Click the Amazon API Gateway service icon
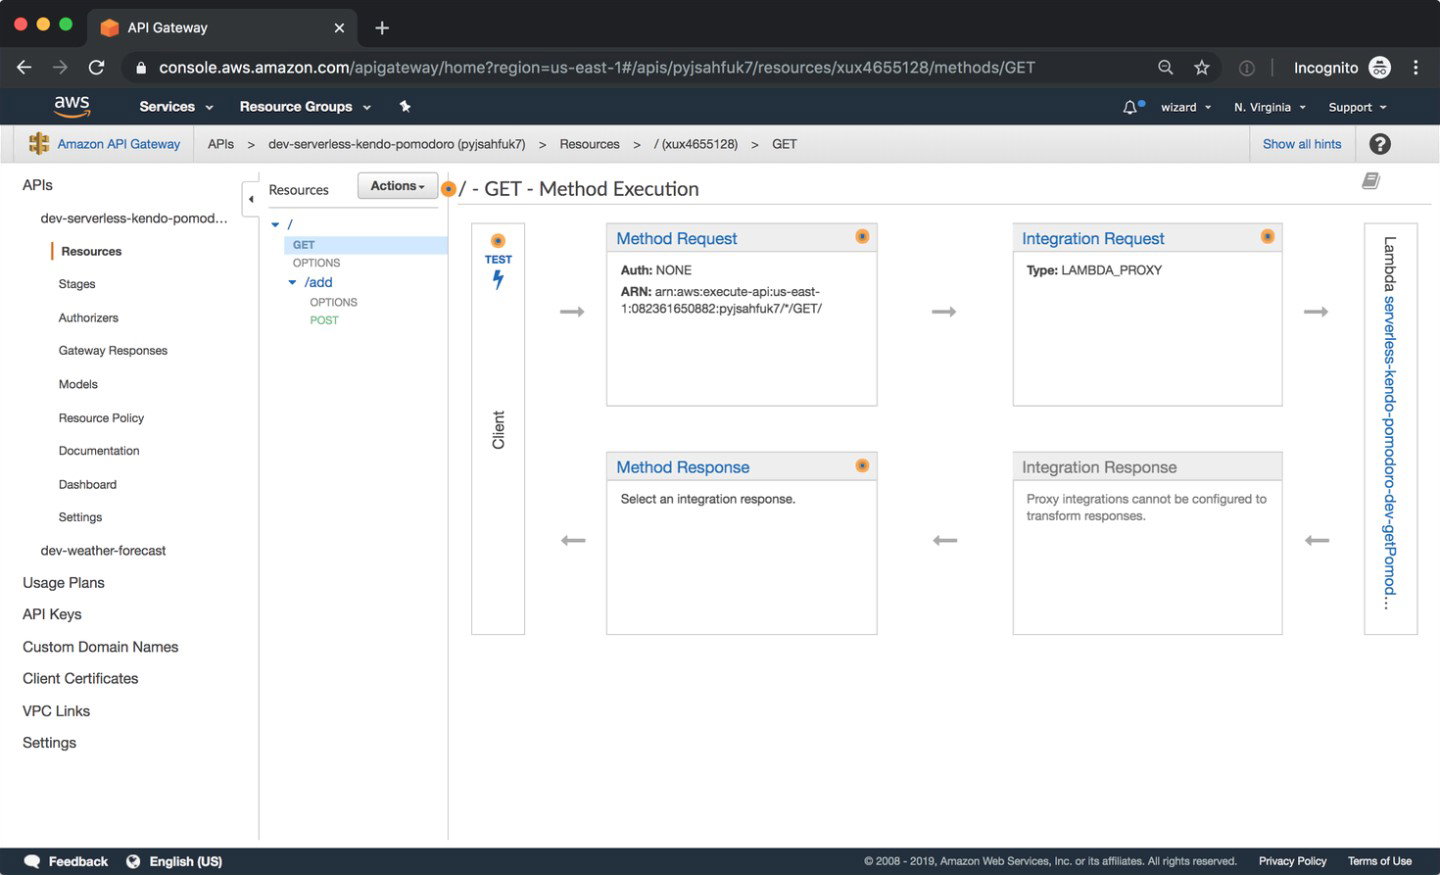 (x=38, y=143)
